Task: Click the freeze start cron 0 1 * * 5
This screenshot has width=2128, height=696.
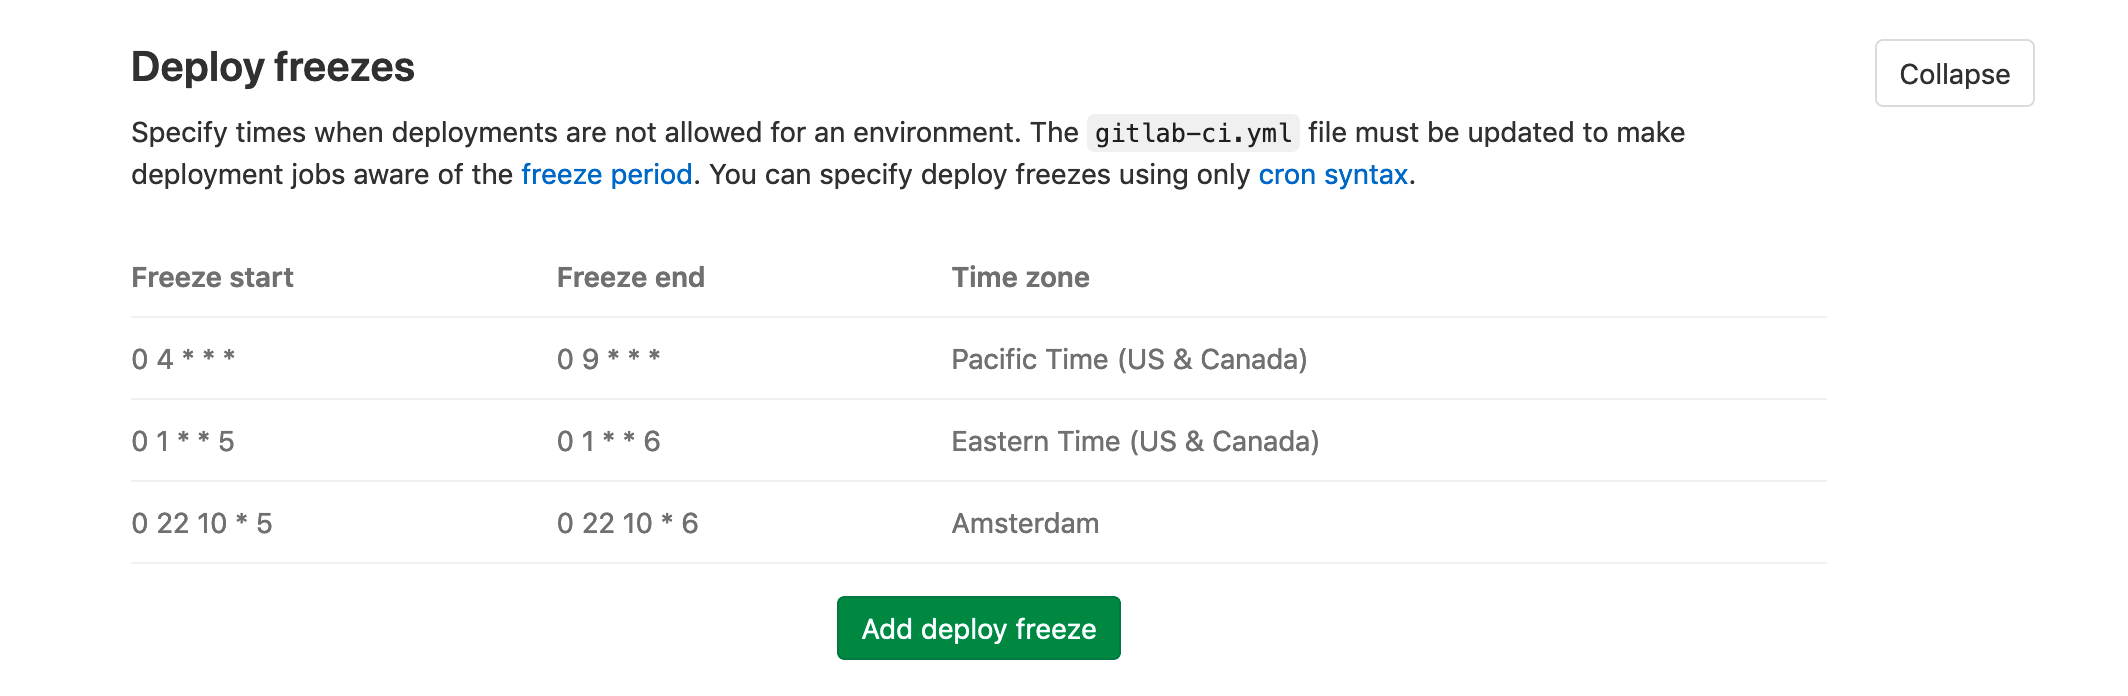Action: click(x=183, y=441)
